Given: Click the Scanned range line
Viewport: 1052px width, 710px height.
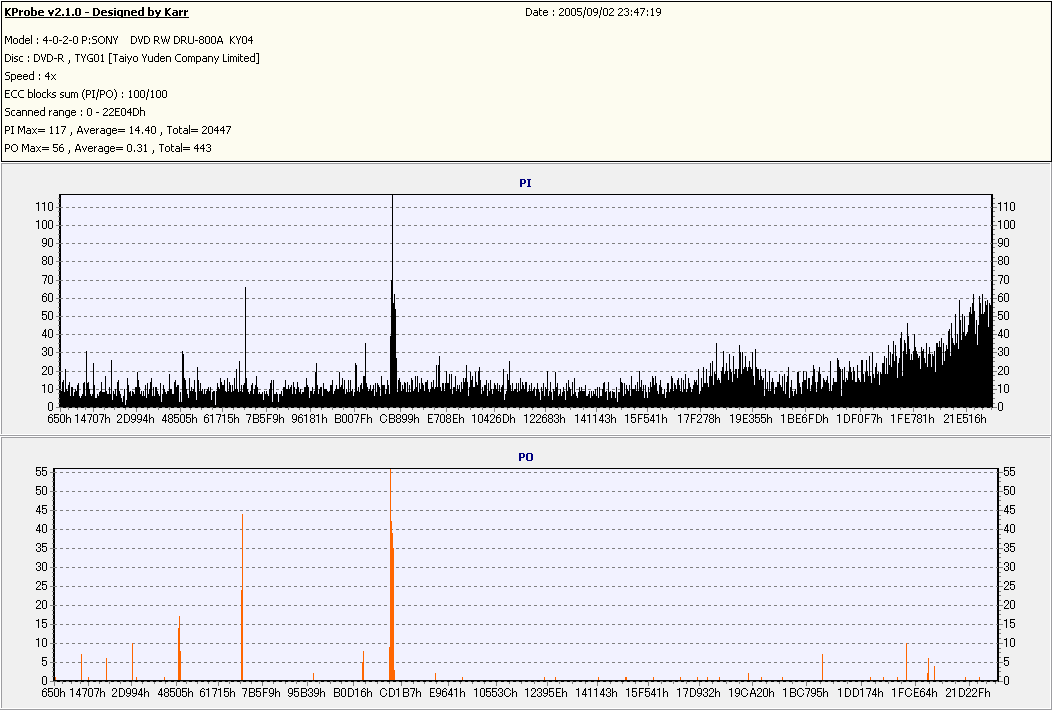Looking at the screenshot, I should click(x=75, y=112).
